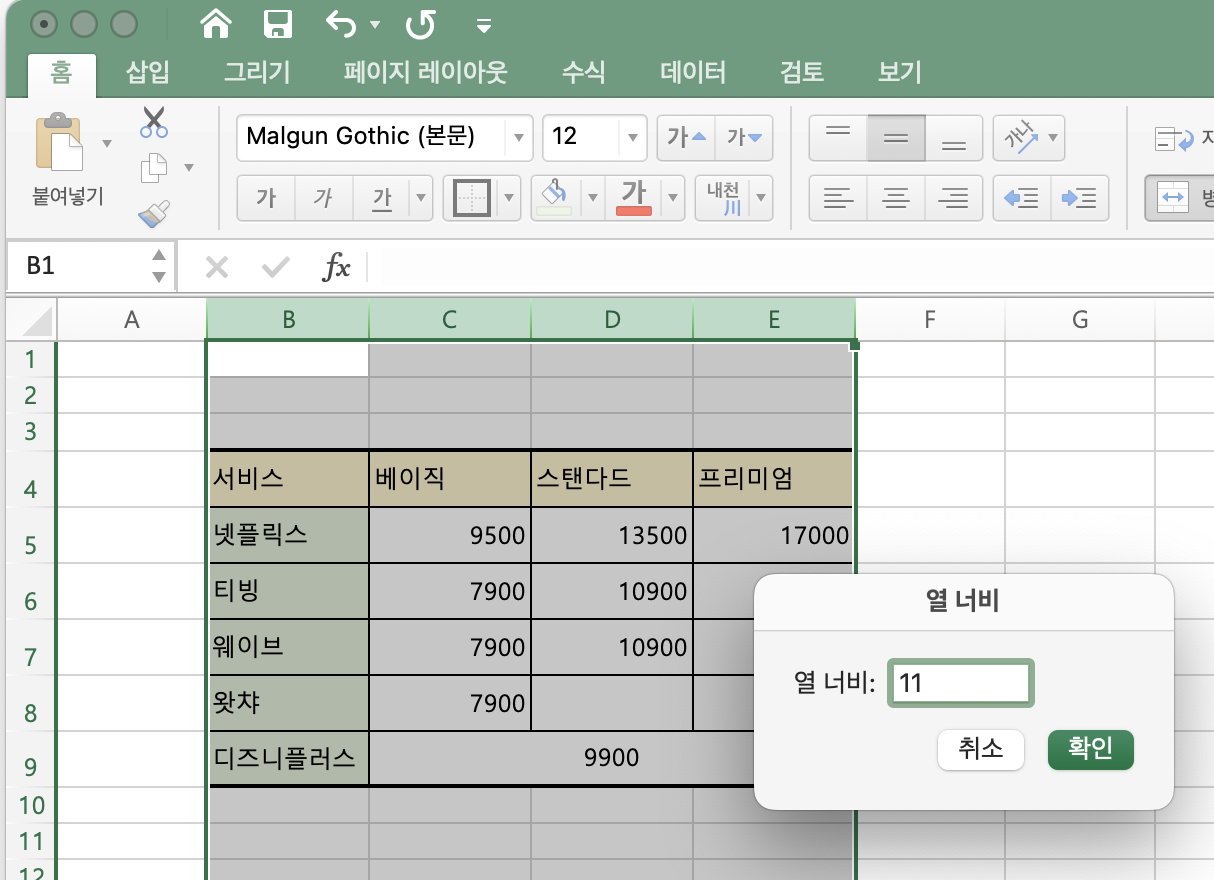Open font color dropdown arrow
1214x880 pixels.
point(673,197)
